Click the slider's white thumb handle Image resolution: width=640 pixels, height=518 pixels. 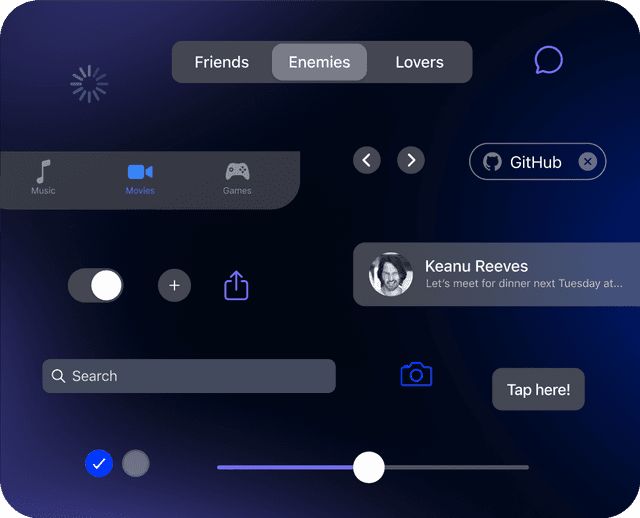[x=369, y=467]
